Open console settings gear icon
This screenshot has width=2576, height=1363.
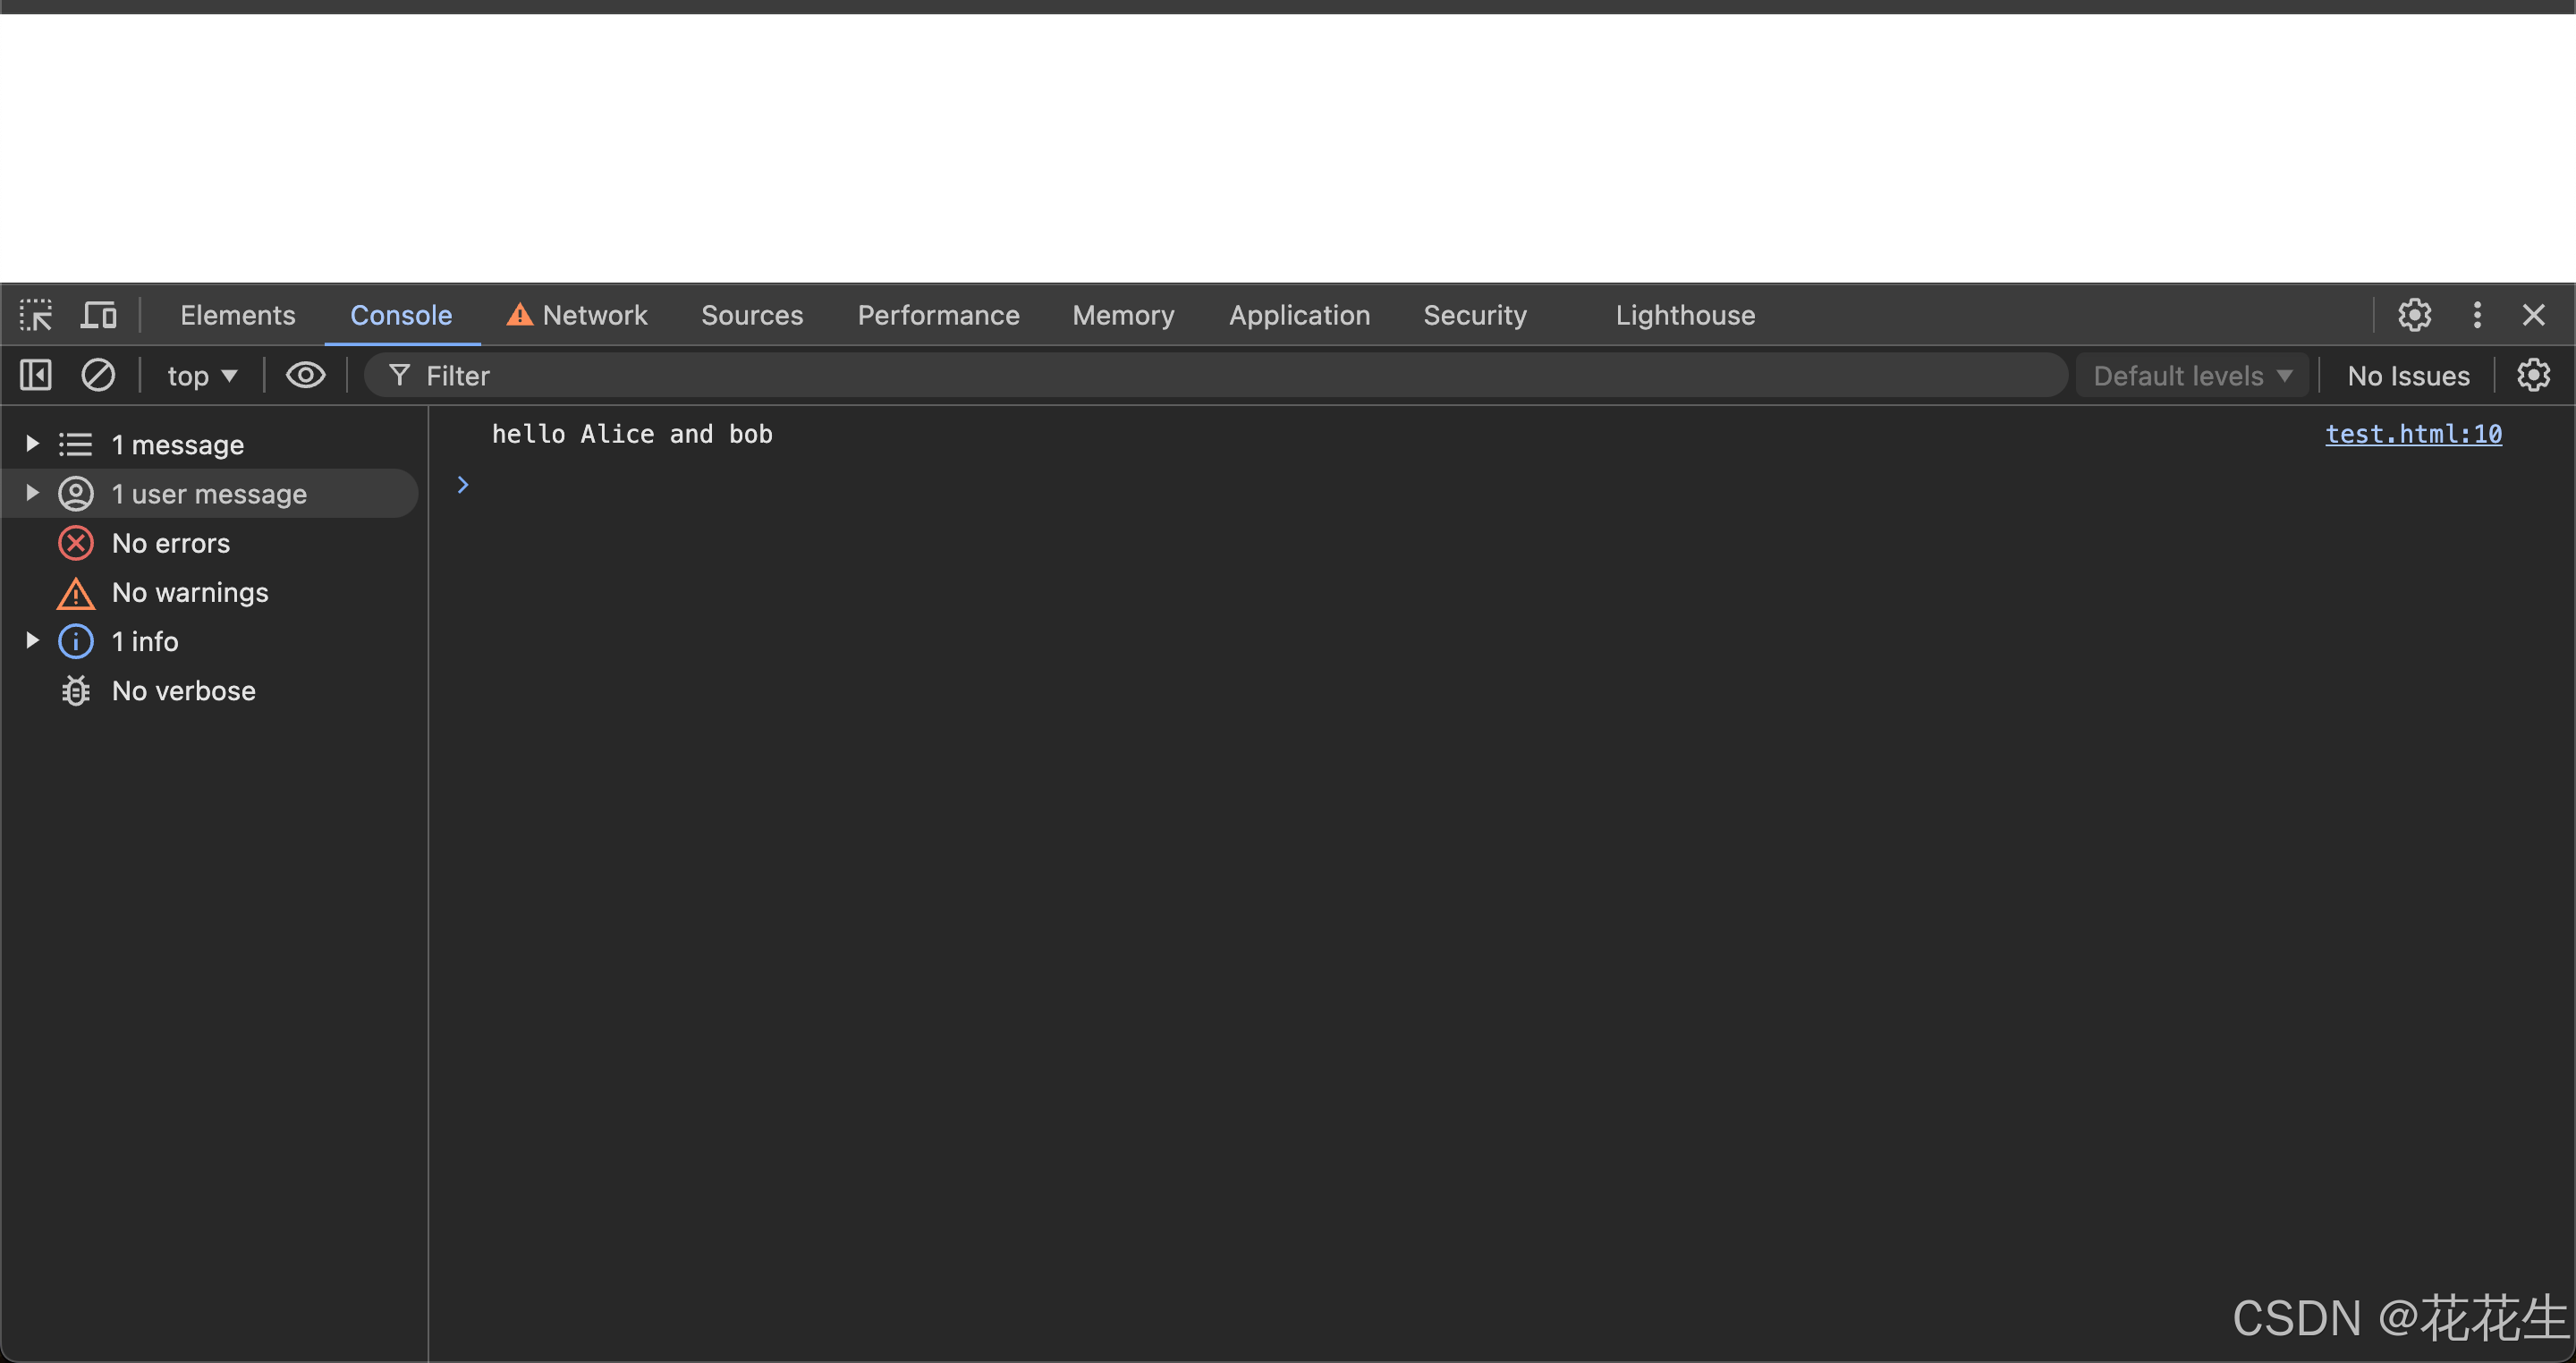pyautogui.click(x=2533, y=376)
